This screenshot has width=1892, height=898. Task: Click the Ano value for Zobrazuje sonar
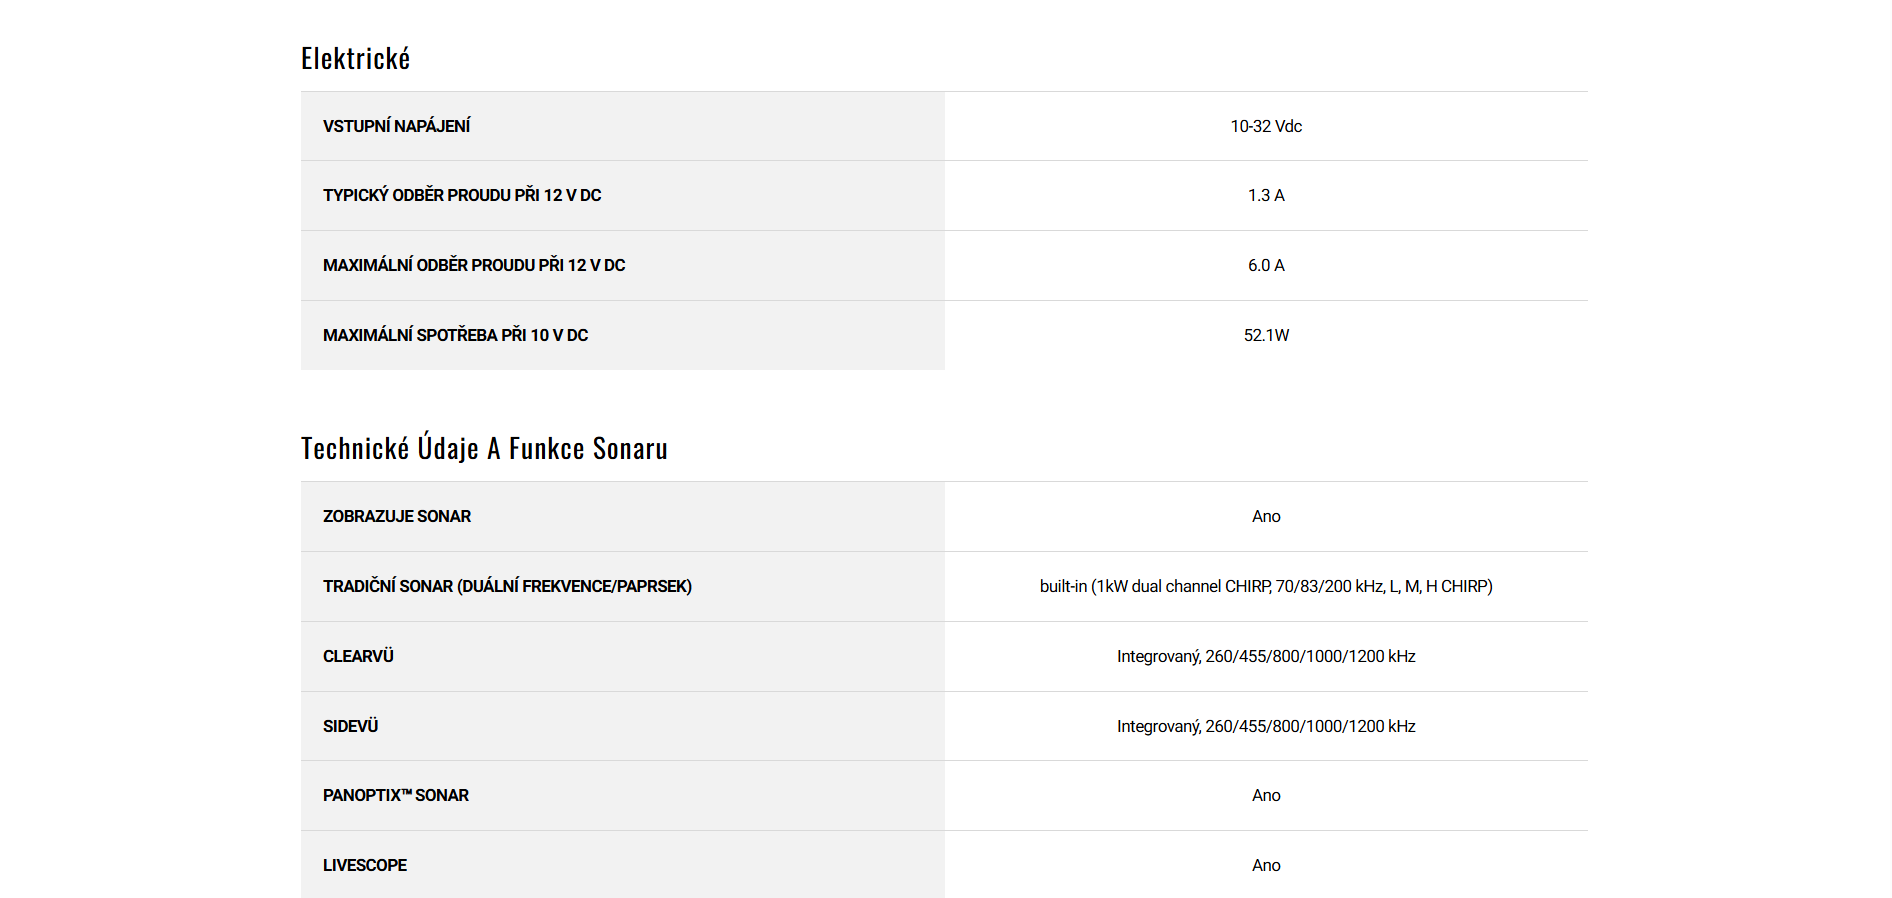tap(1265, 517)
